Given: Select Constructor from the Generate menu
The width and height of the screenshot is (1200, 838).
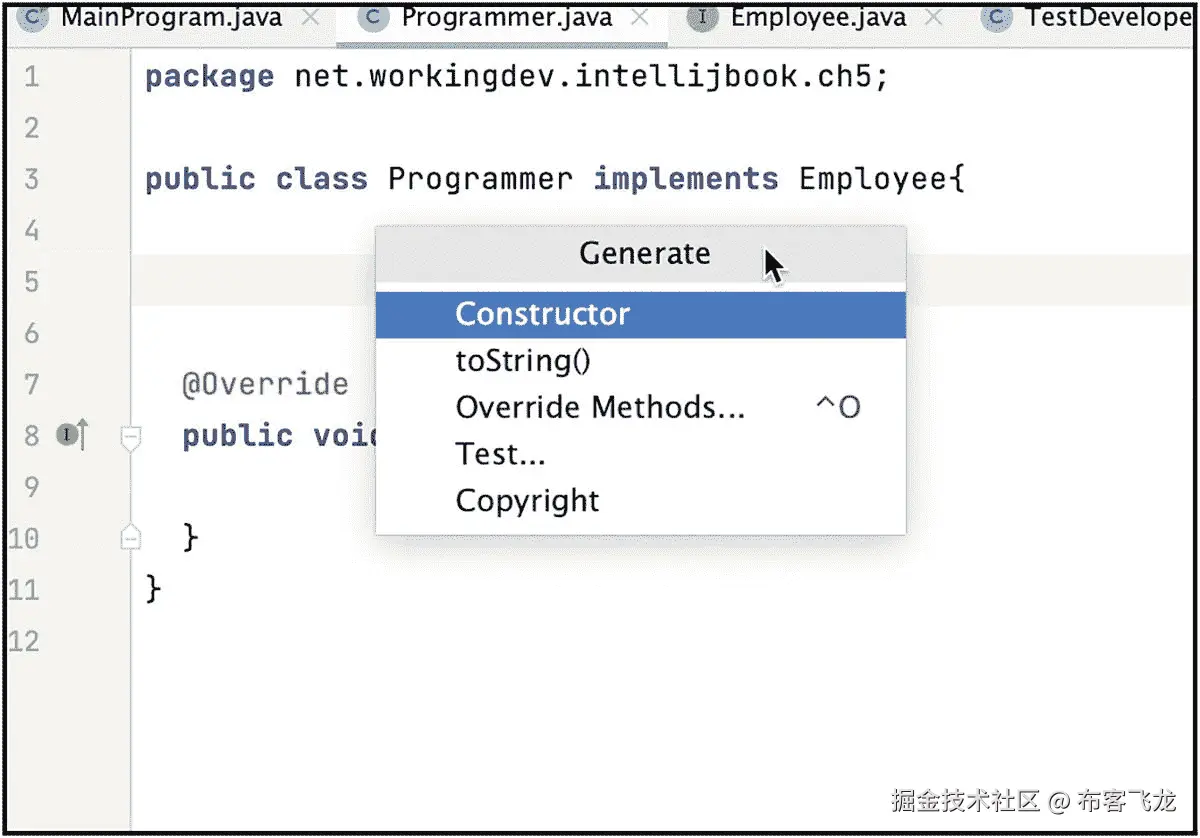Looking at the screenshot, I should tap(542, 314).
